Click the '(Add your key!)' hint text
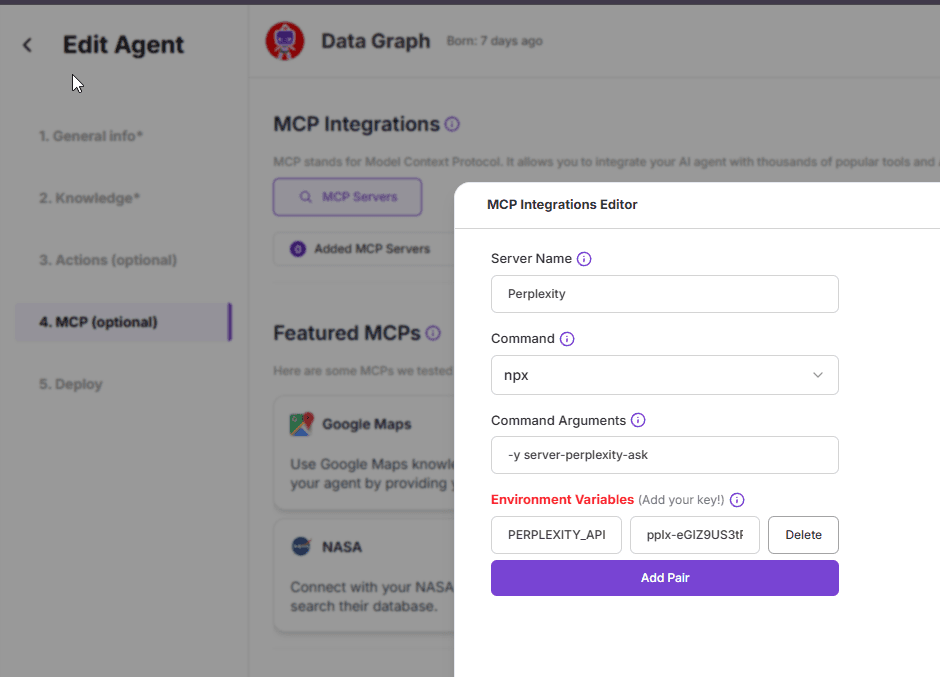 click(681, 500)
